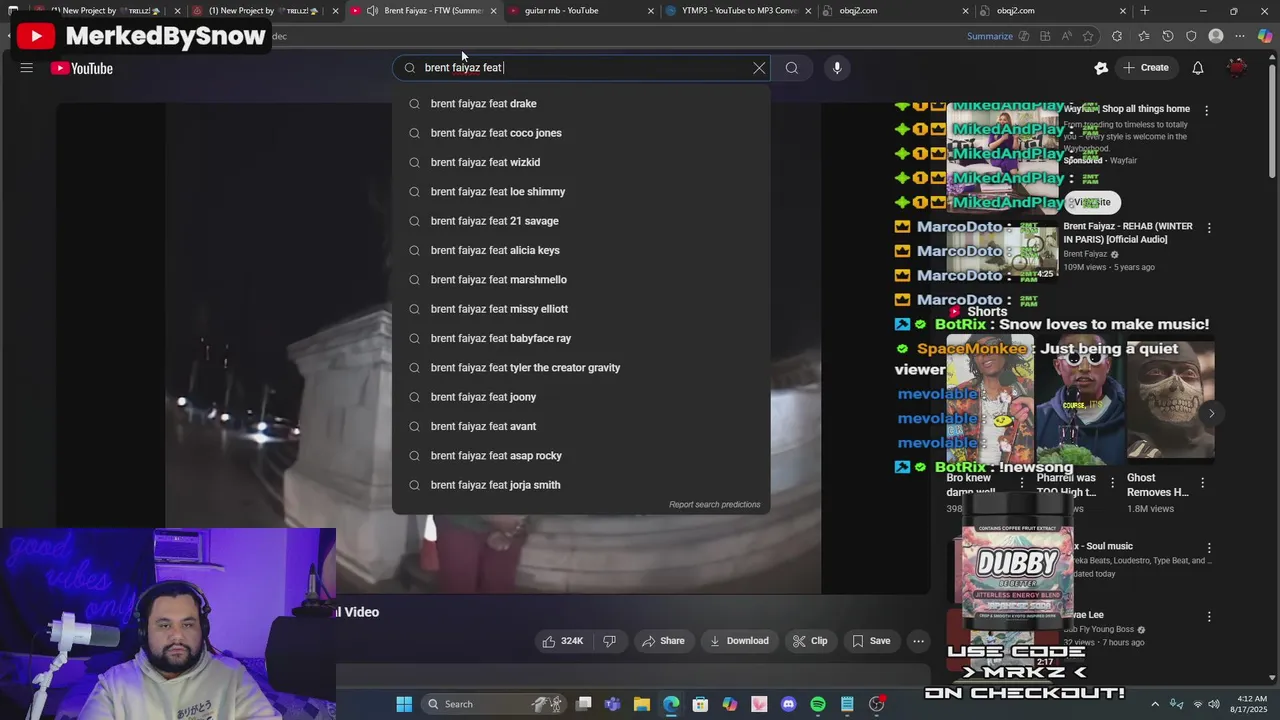Screen dimensions: 1280x720
Task: Open options for Wayfair sponsored card
Action: click(x=1206, y=111)
